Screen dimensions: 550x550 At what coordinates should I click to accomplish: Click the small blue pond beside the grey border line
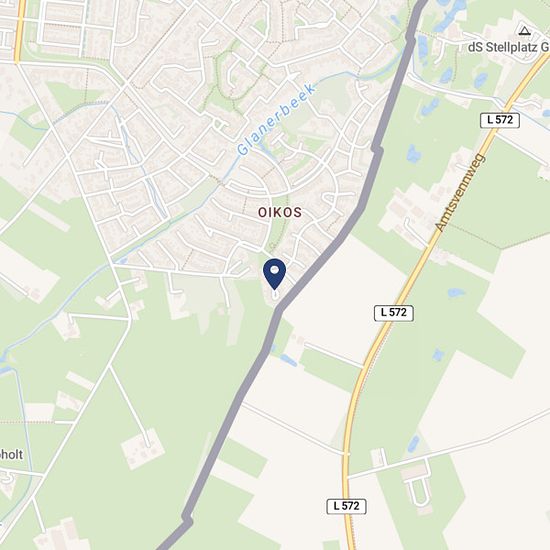288,360
